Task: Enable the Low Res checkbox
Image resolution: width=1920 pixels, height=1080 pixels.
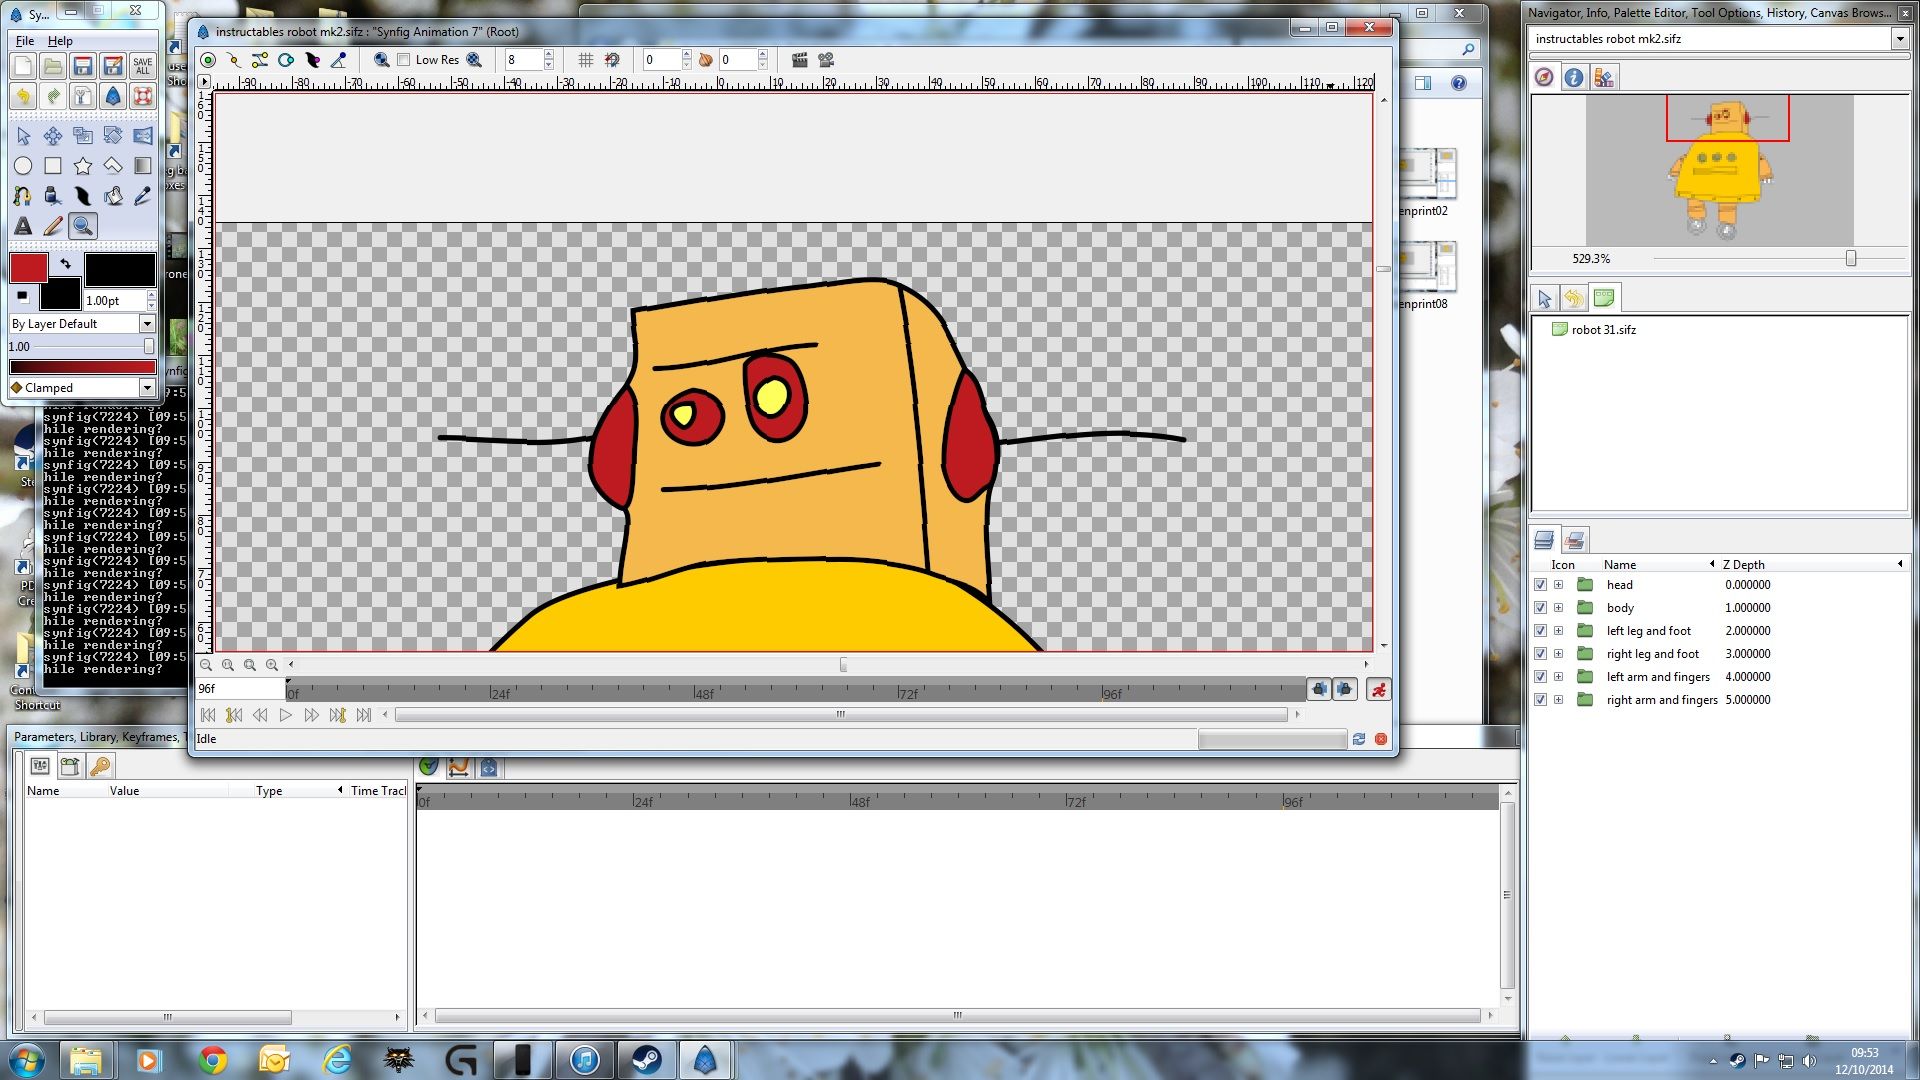Action: tap(403, 60)
